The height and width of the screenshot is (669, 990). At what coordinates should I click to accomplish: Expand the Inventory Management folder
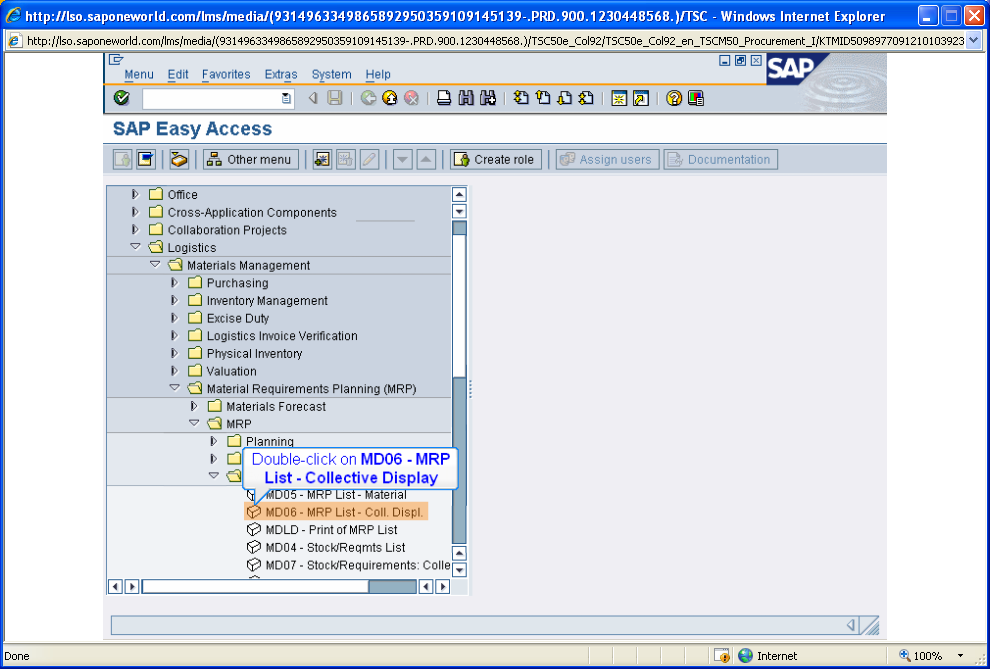174,300
